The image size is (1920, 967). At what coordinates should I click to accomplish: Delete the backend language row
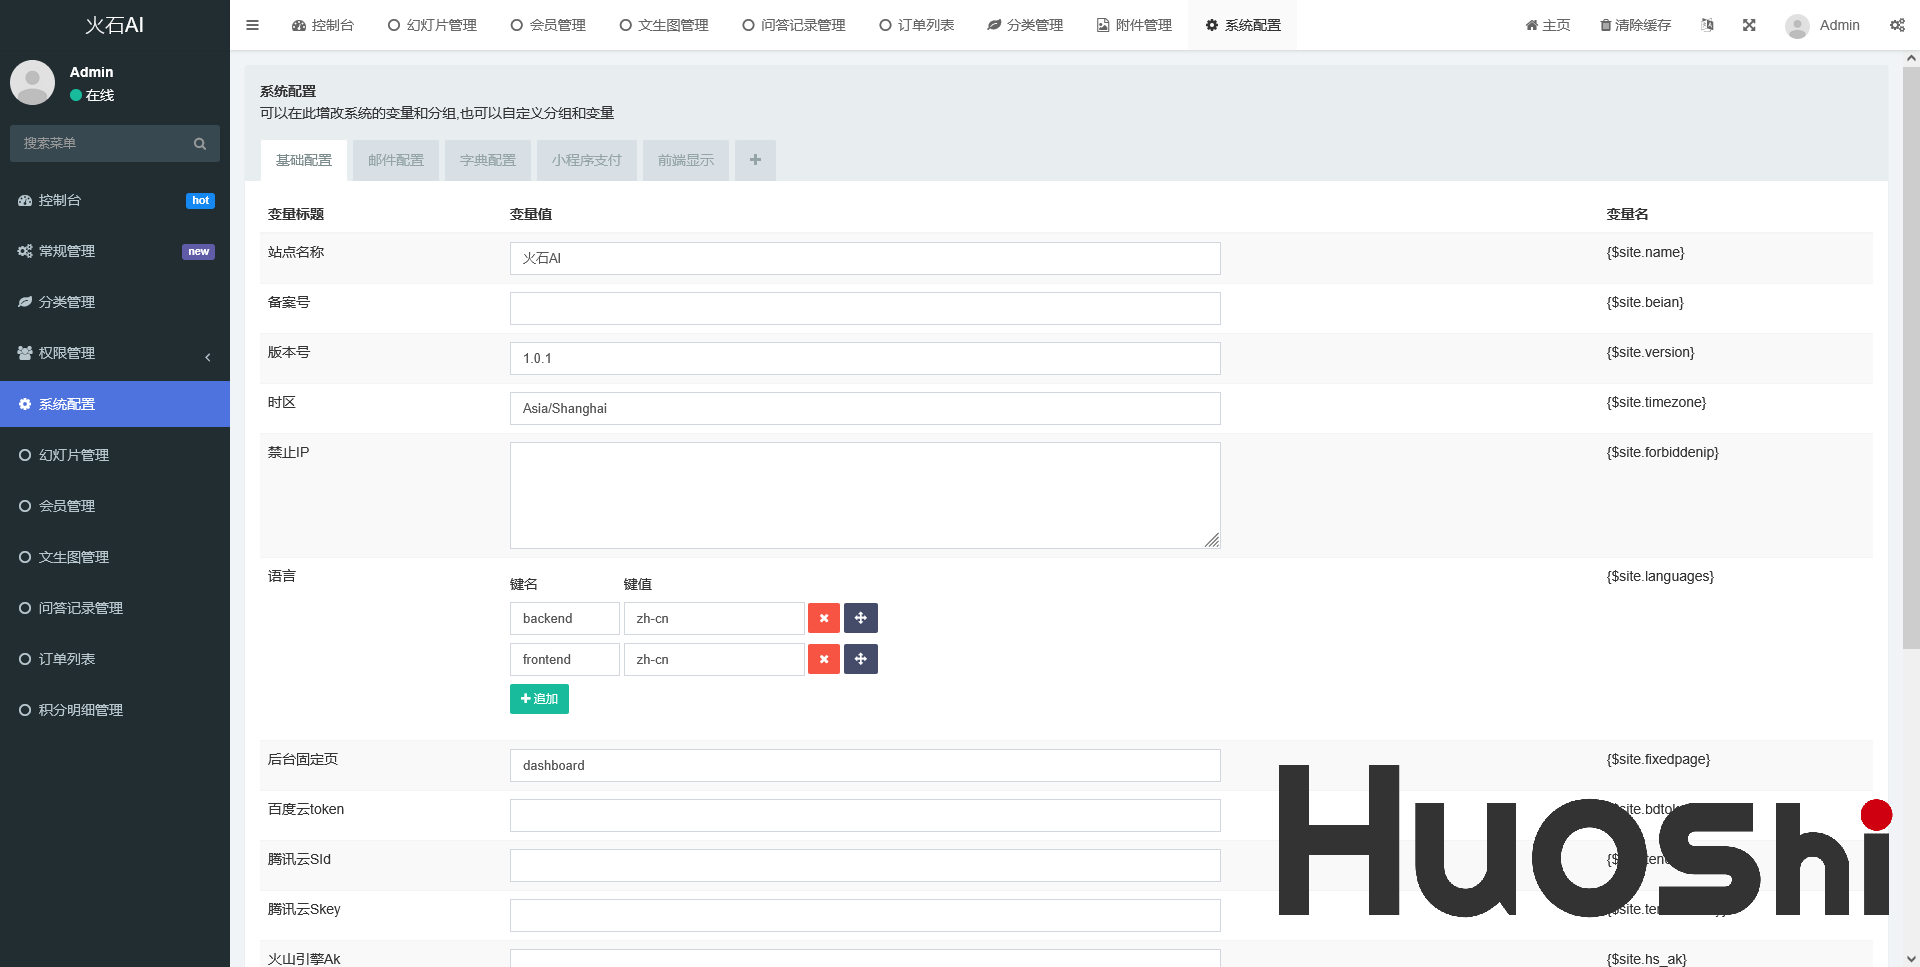[823, 618]
